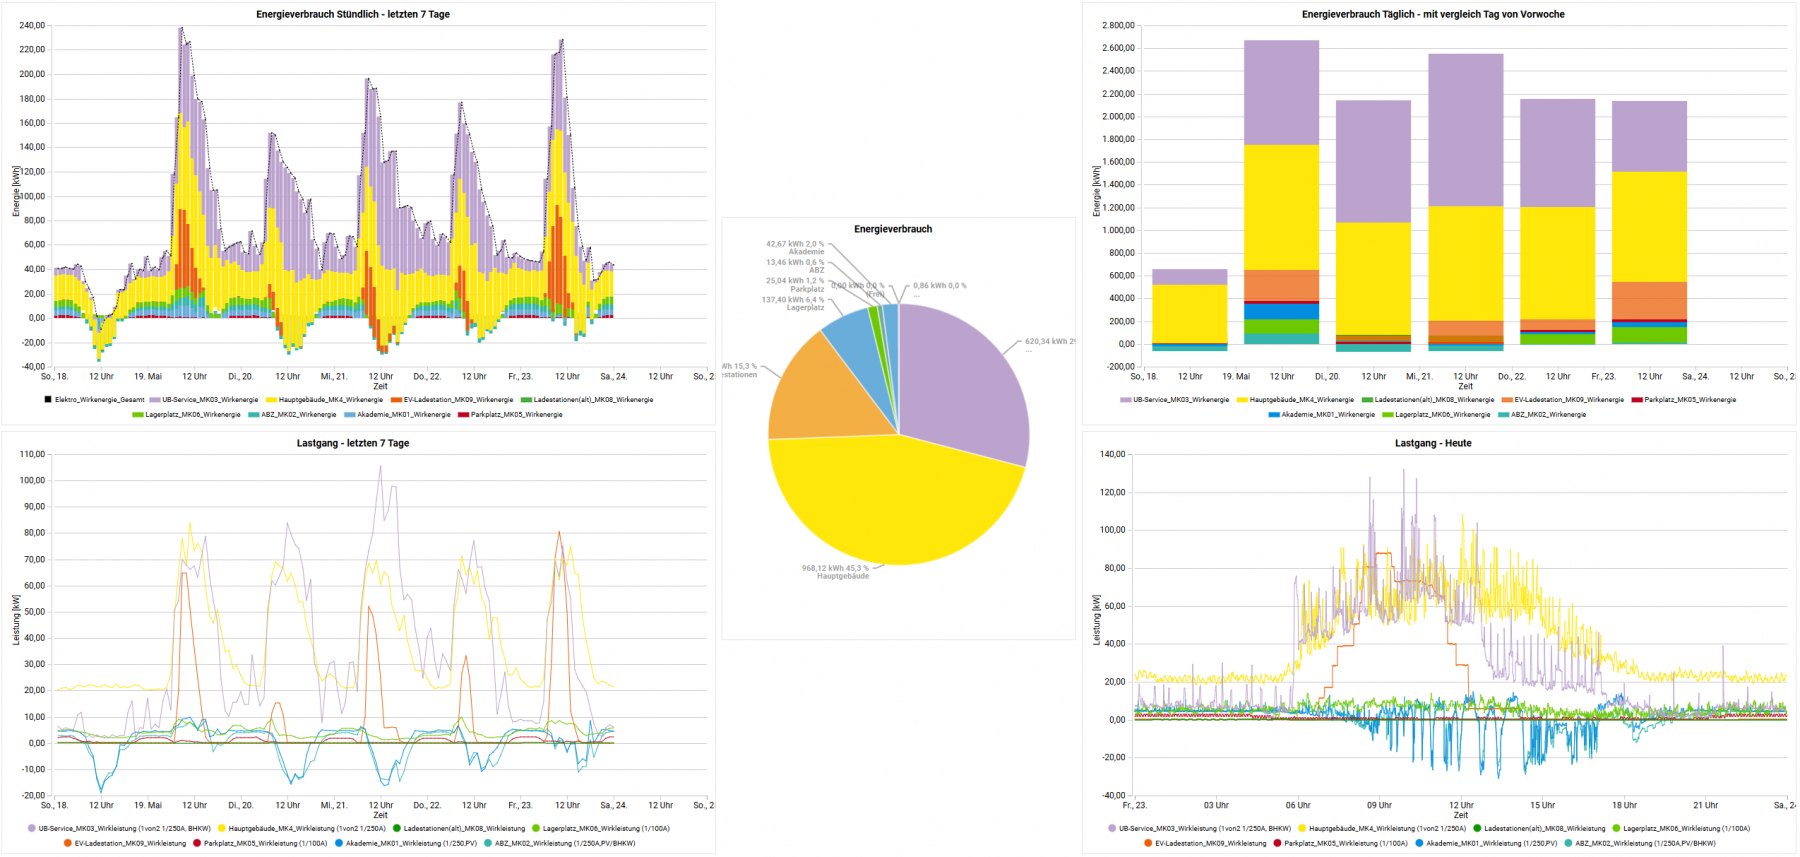Click the 'Energieverbrauch Täglich' chart title
Viewport: 1800px width, 857px height.
[1432, 15]
